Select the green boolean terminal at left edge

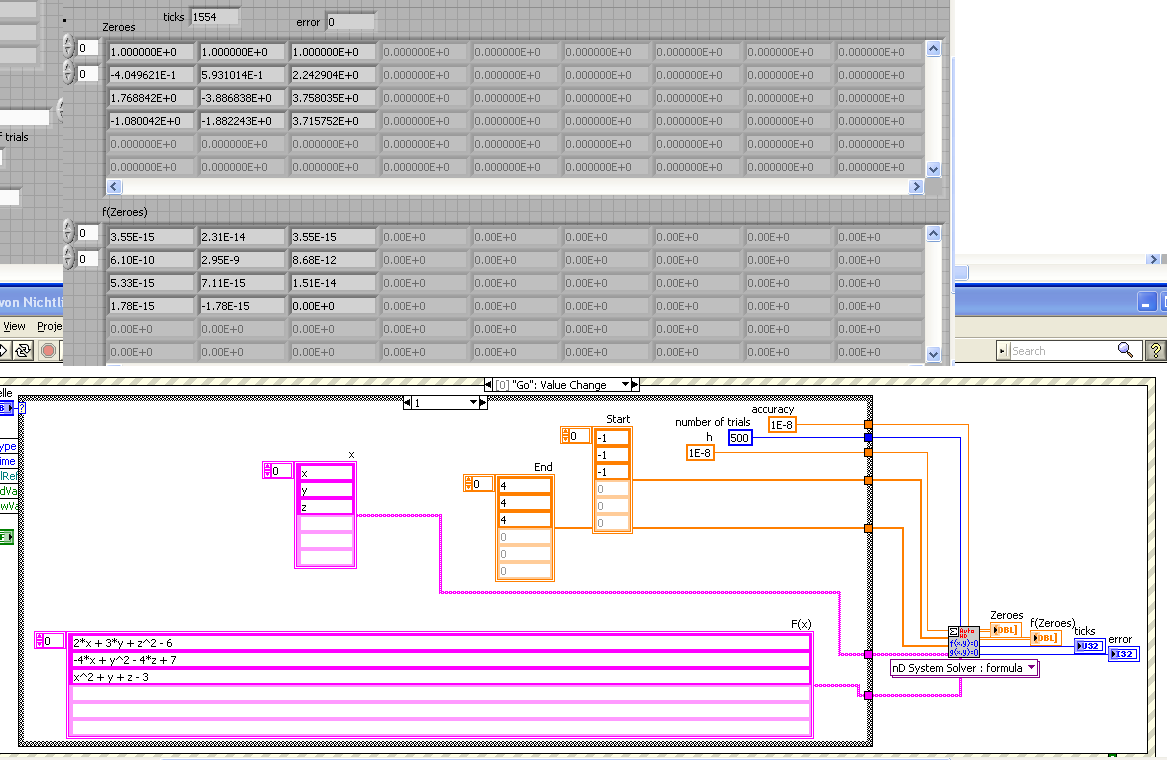(6, 537)
